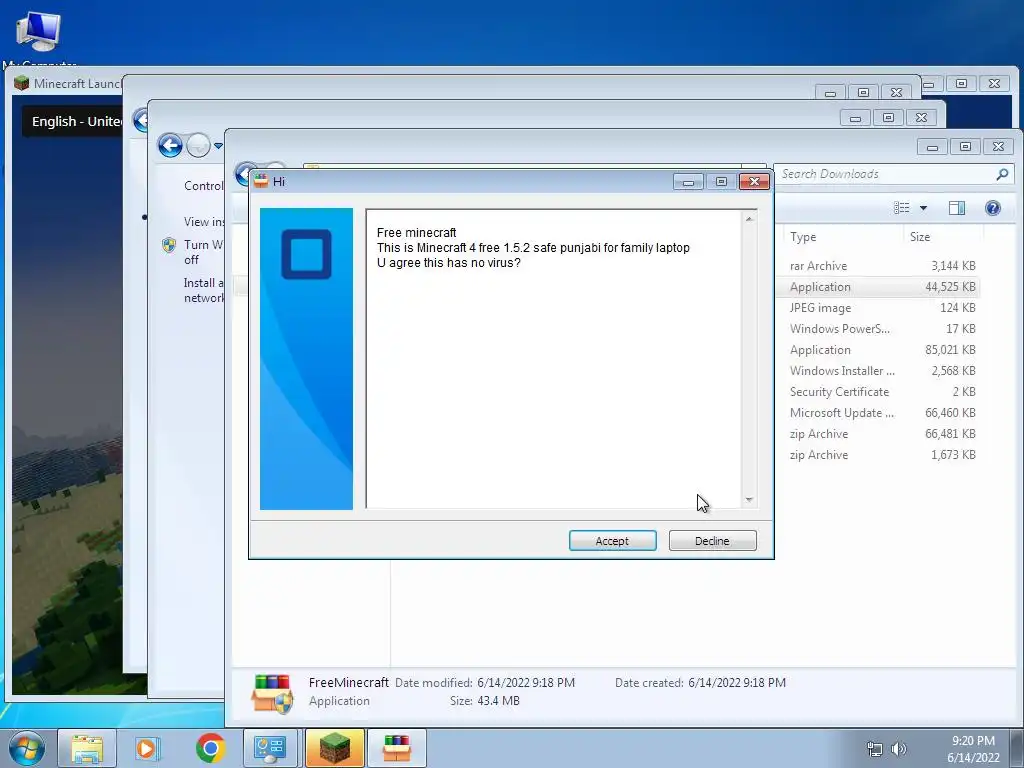The height and width of the screenshot is (768, 1024).
Task: Click the scroll up arrow in license text
Action: click(749, 219)
